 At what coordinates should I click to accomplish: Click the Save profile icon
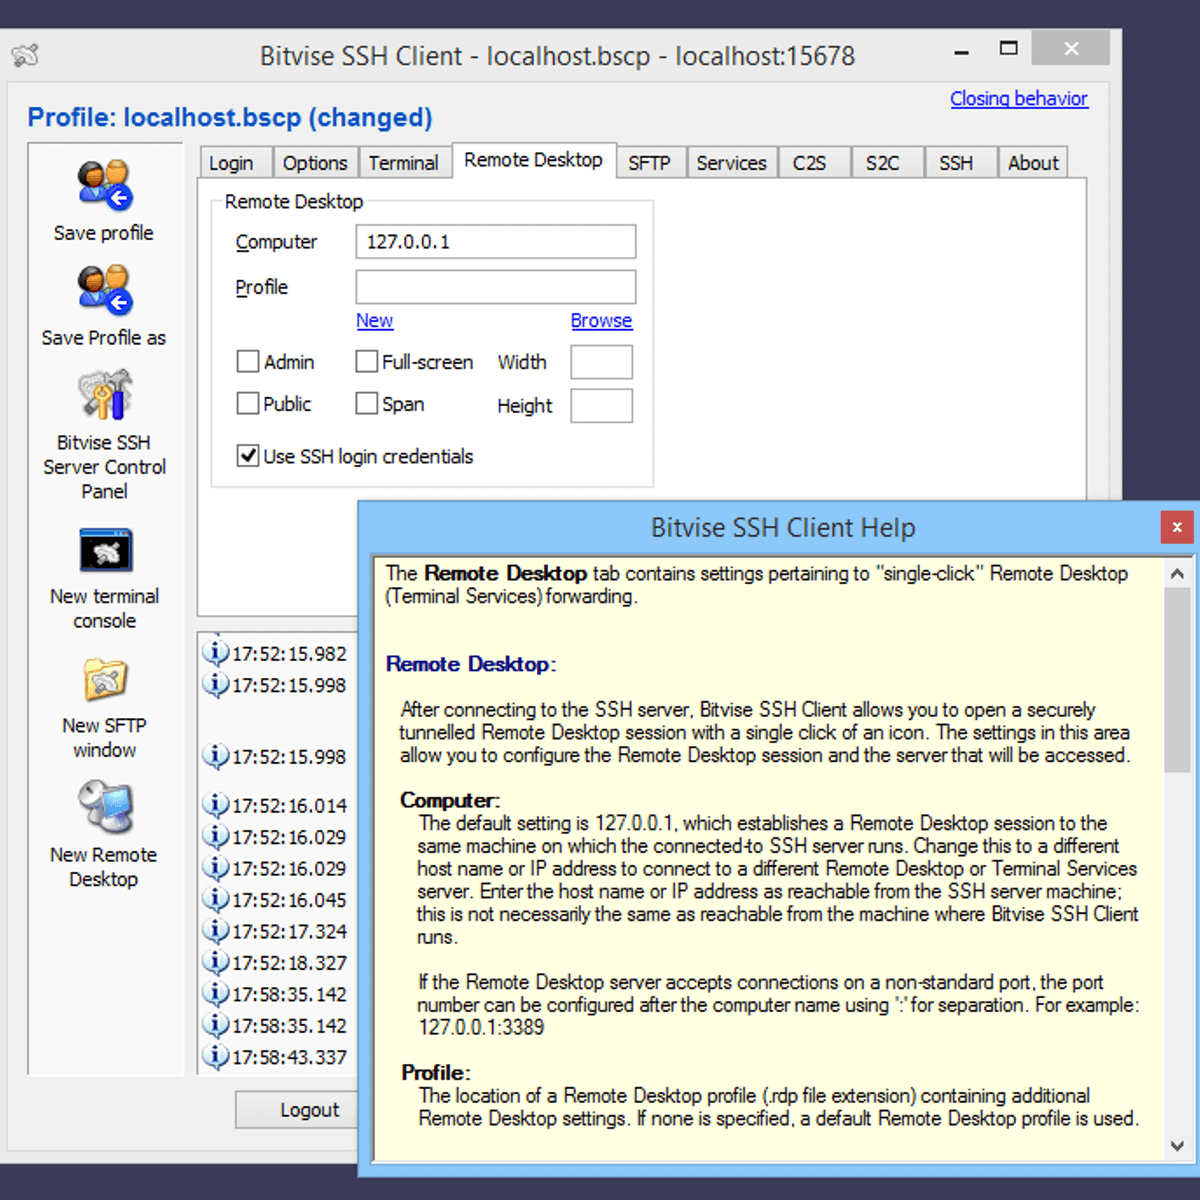(105, 185)
